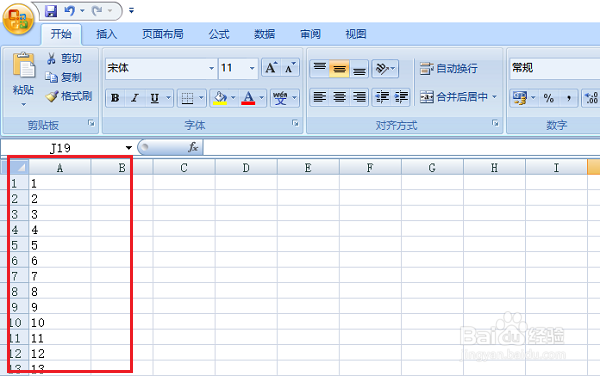
Task: Apply the red font color A
Action: pos(248,98)
